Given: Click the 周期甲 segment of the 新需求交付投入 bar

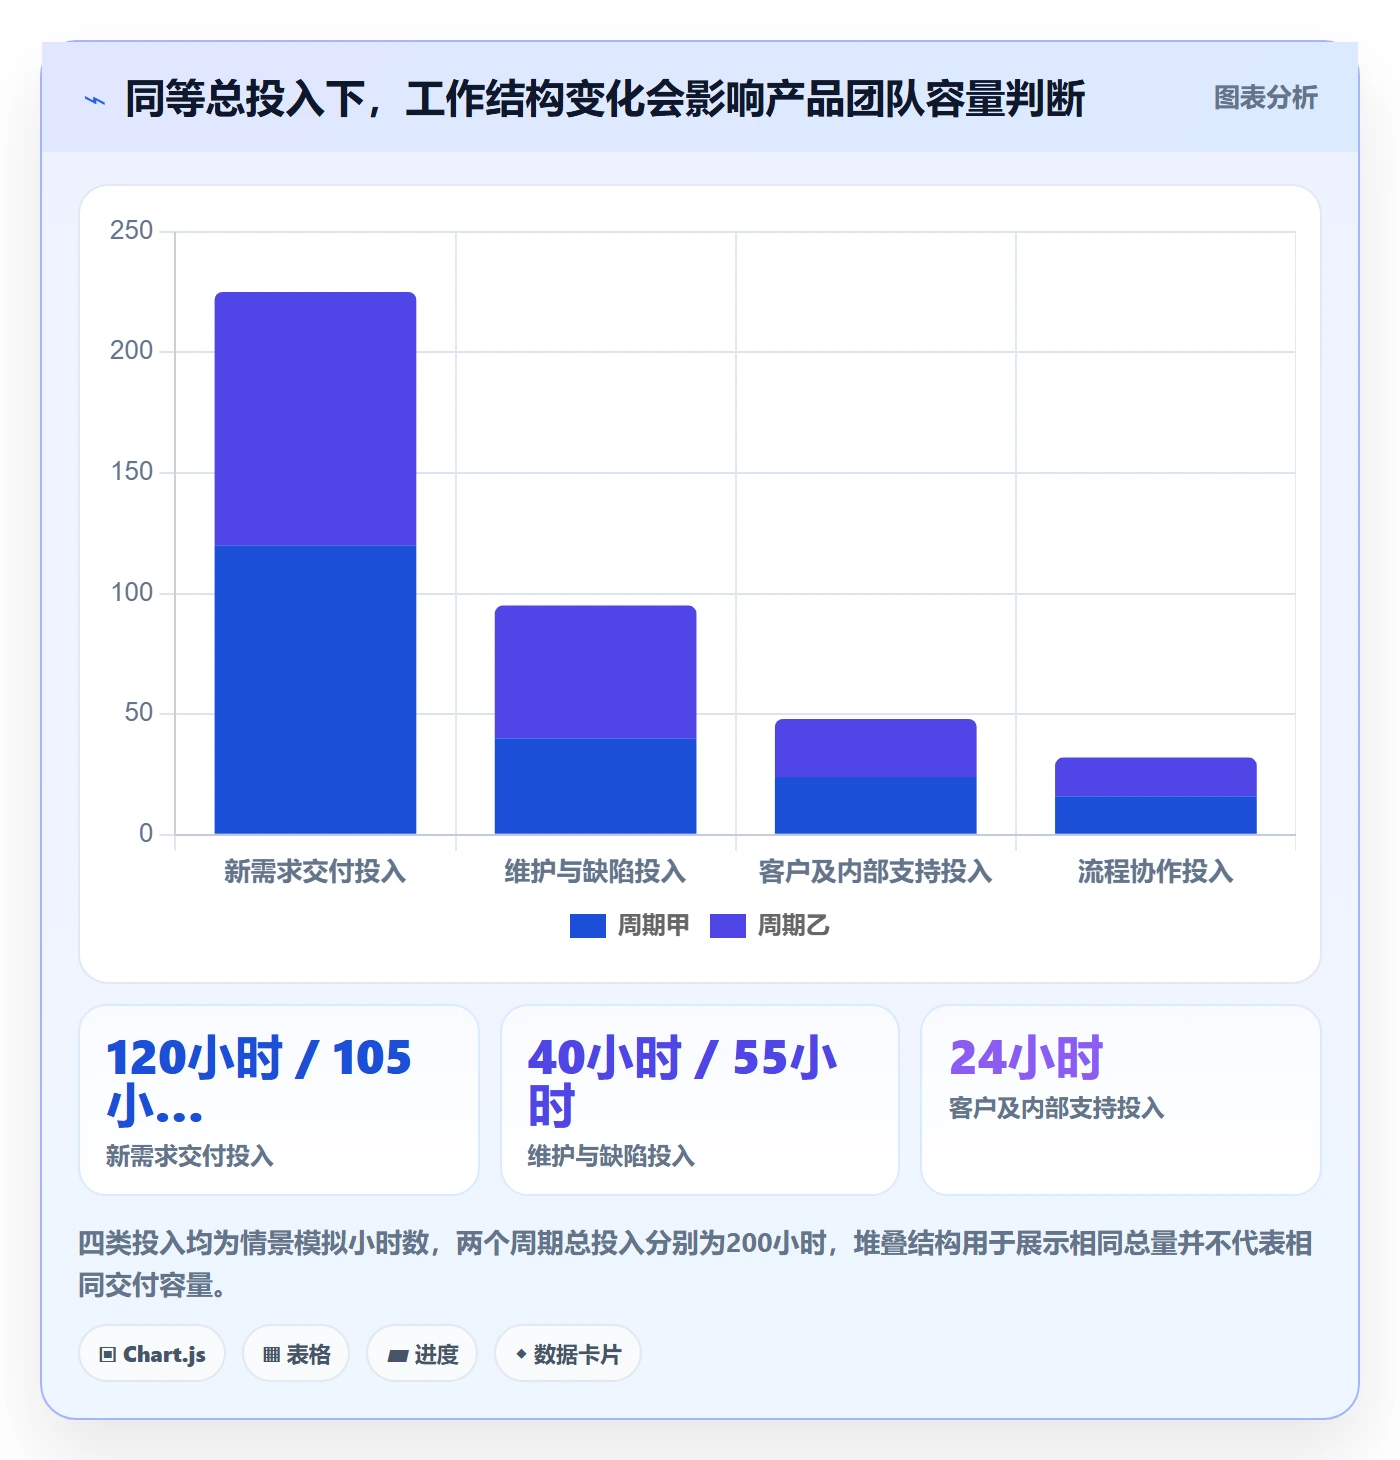Looking at the screenshot, I should pos(315,690).
